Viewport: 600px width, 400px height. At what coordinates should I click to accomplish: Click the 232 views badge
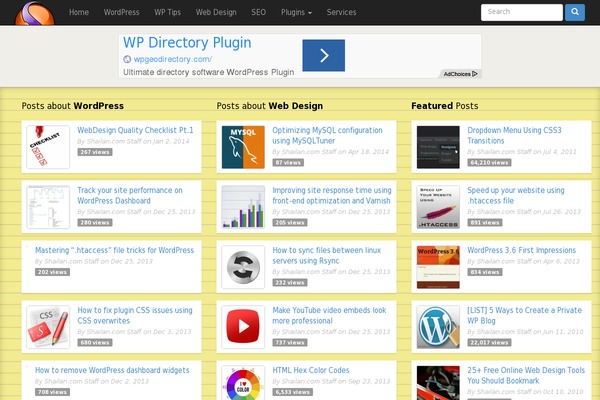tap(290, 282)
